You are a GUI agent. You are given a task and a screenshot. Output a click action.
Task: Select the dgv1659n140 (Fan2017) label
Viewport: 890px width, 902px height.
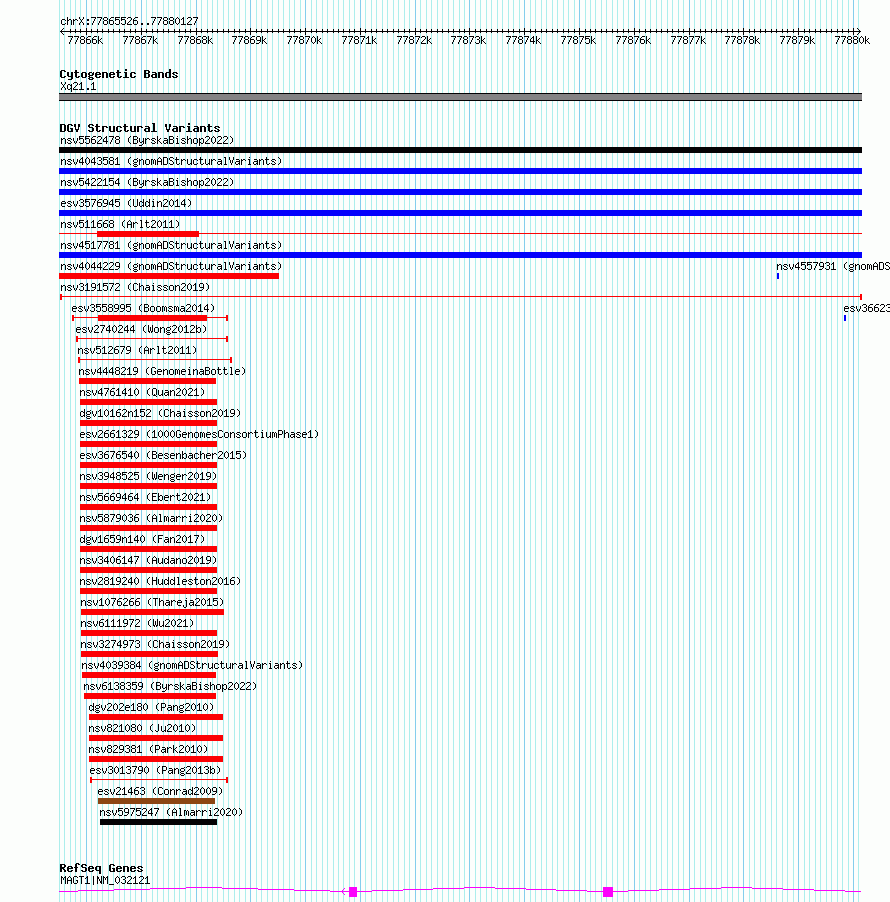(142, 539)
